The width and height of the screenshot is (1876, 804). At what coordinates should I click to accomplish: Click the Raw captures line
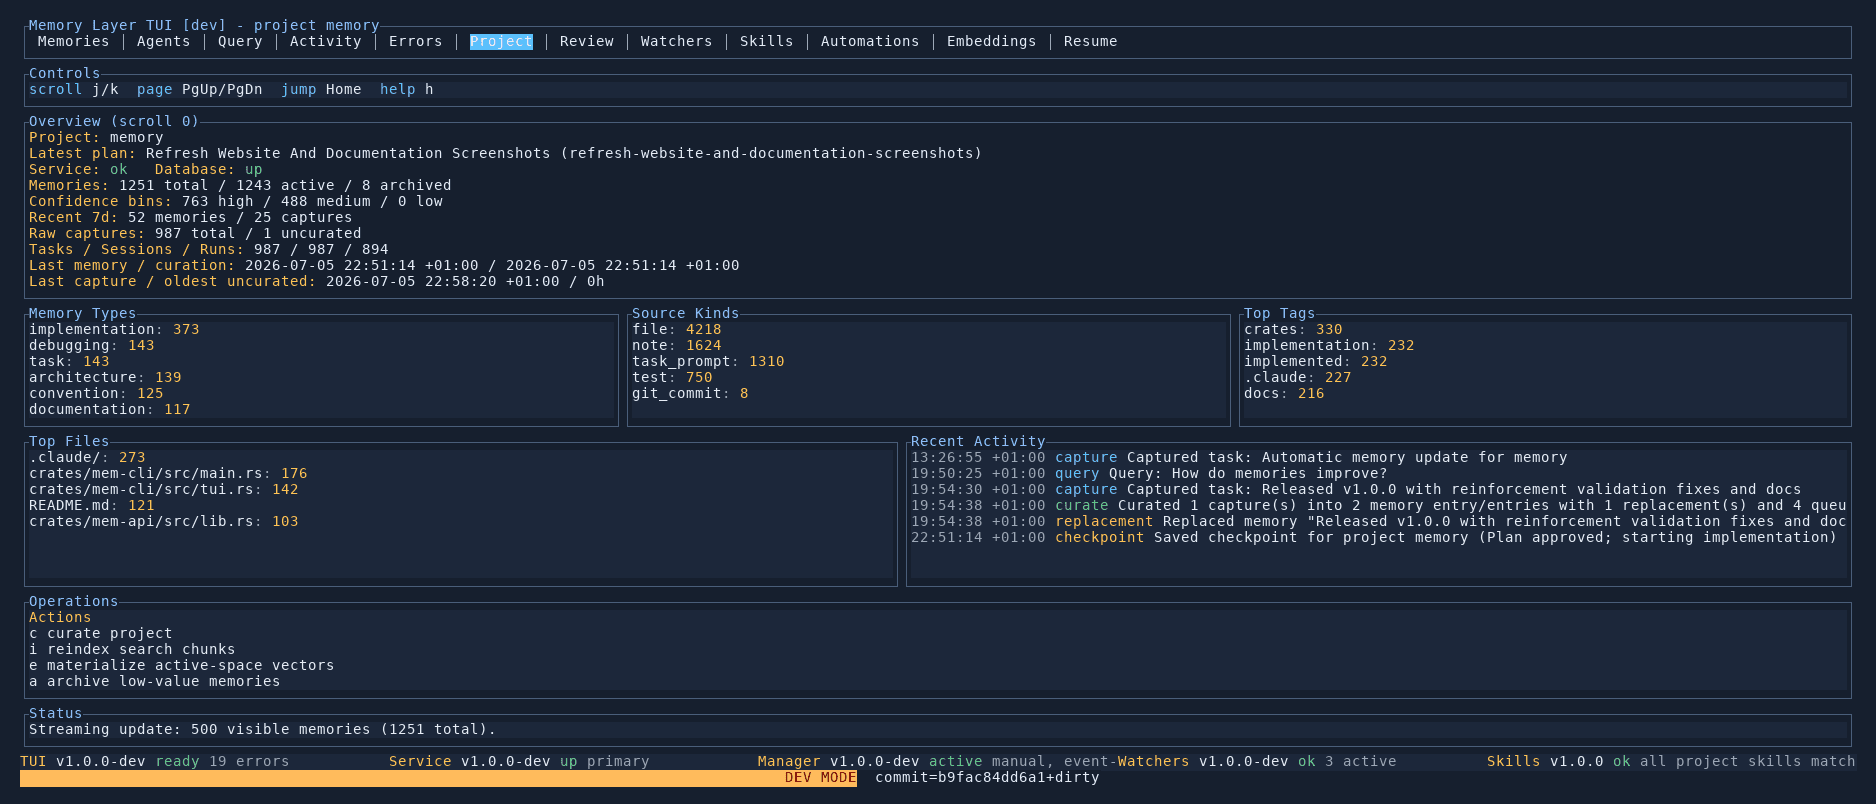[195, 233]
